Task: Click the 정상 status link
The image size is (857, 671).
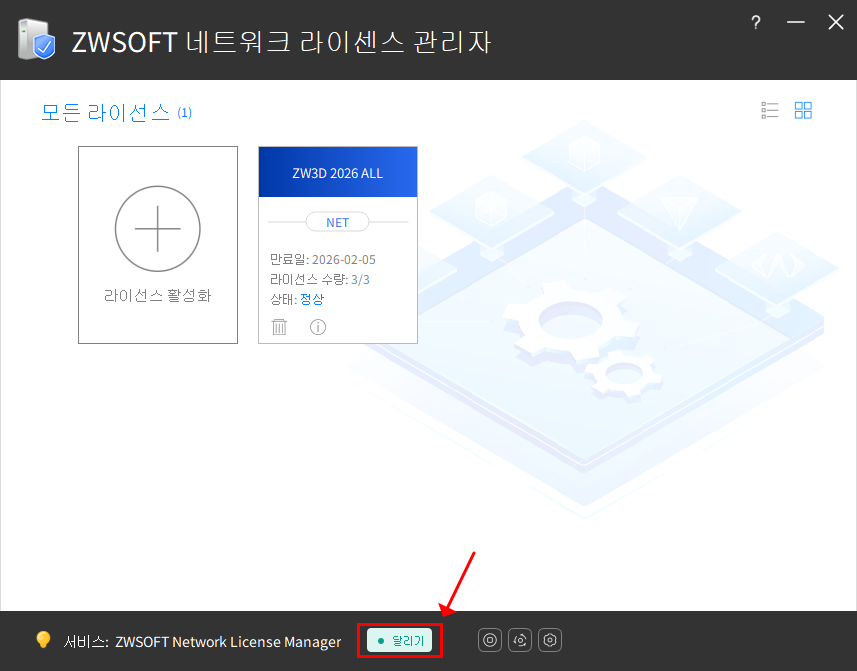Action: pos(310,298)
